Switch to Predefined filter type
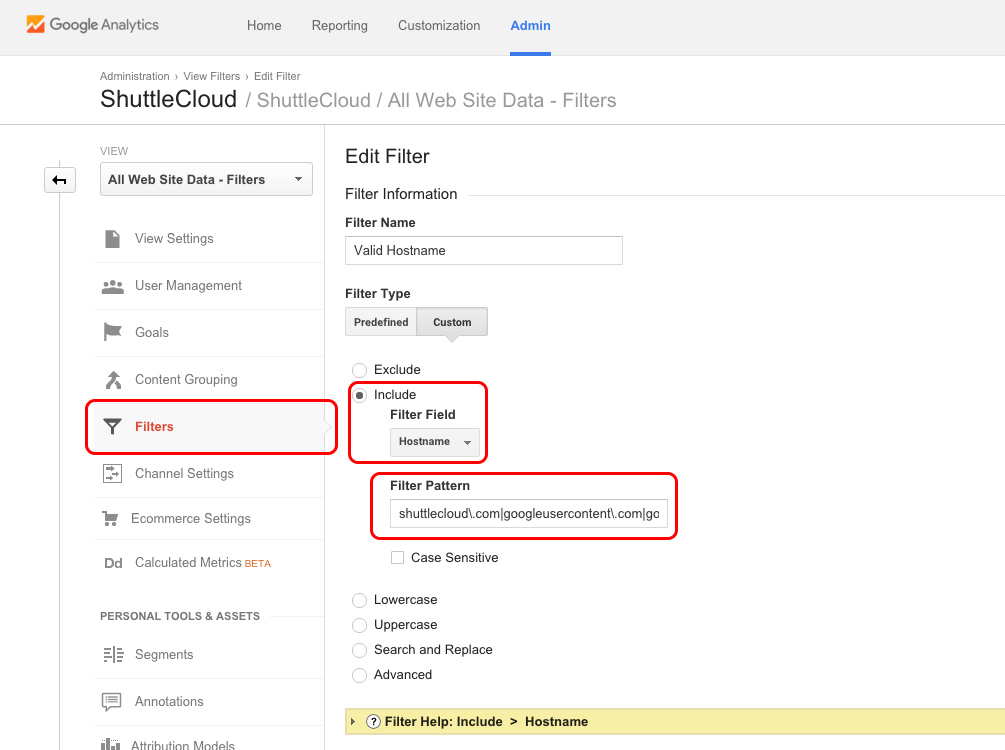 [x=381, y=322]
